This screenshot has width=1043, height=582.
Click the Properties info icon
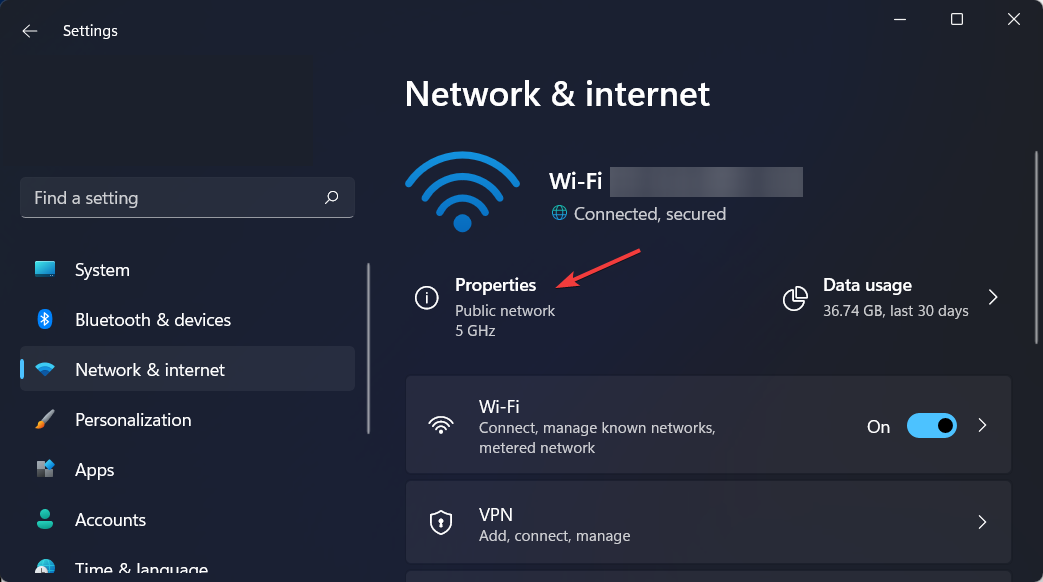(x=426, y=297)
